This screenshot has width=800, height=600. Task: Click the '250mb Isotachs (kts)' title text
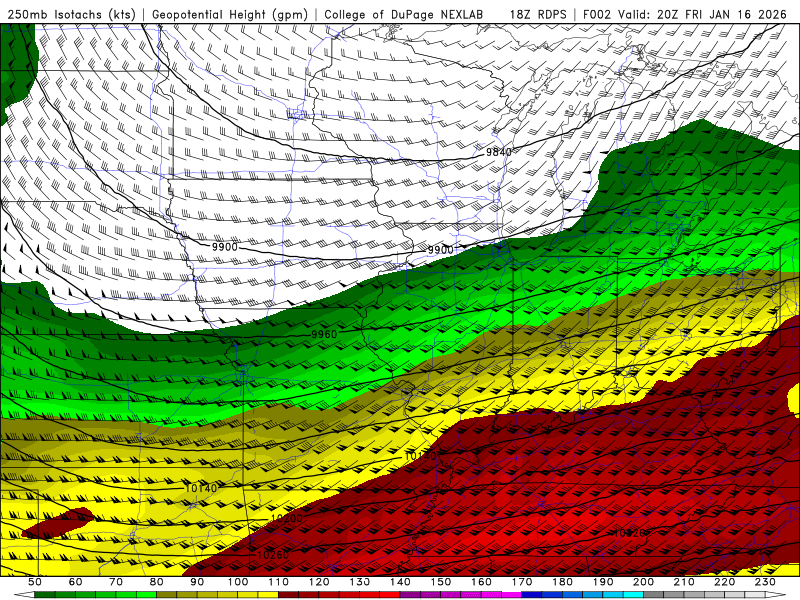71,14
